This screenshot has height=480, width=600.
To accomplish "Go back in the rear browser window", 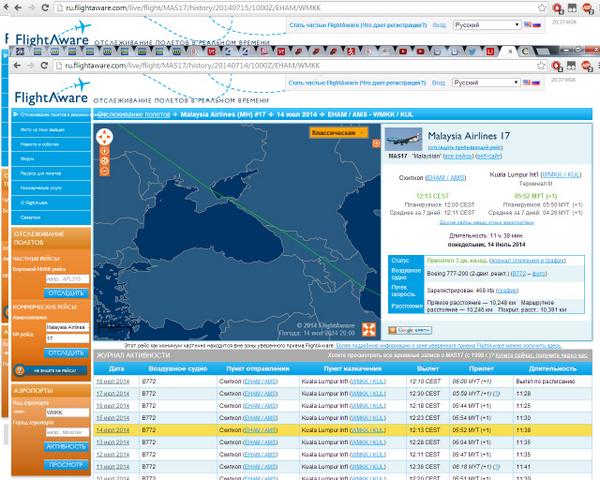I will [18, 8].
